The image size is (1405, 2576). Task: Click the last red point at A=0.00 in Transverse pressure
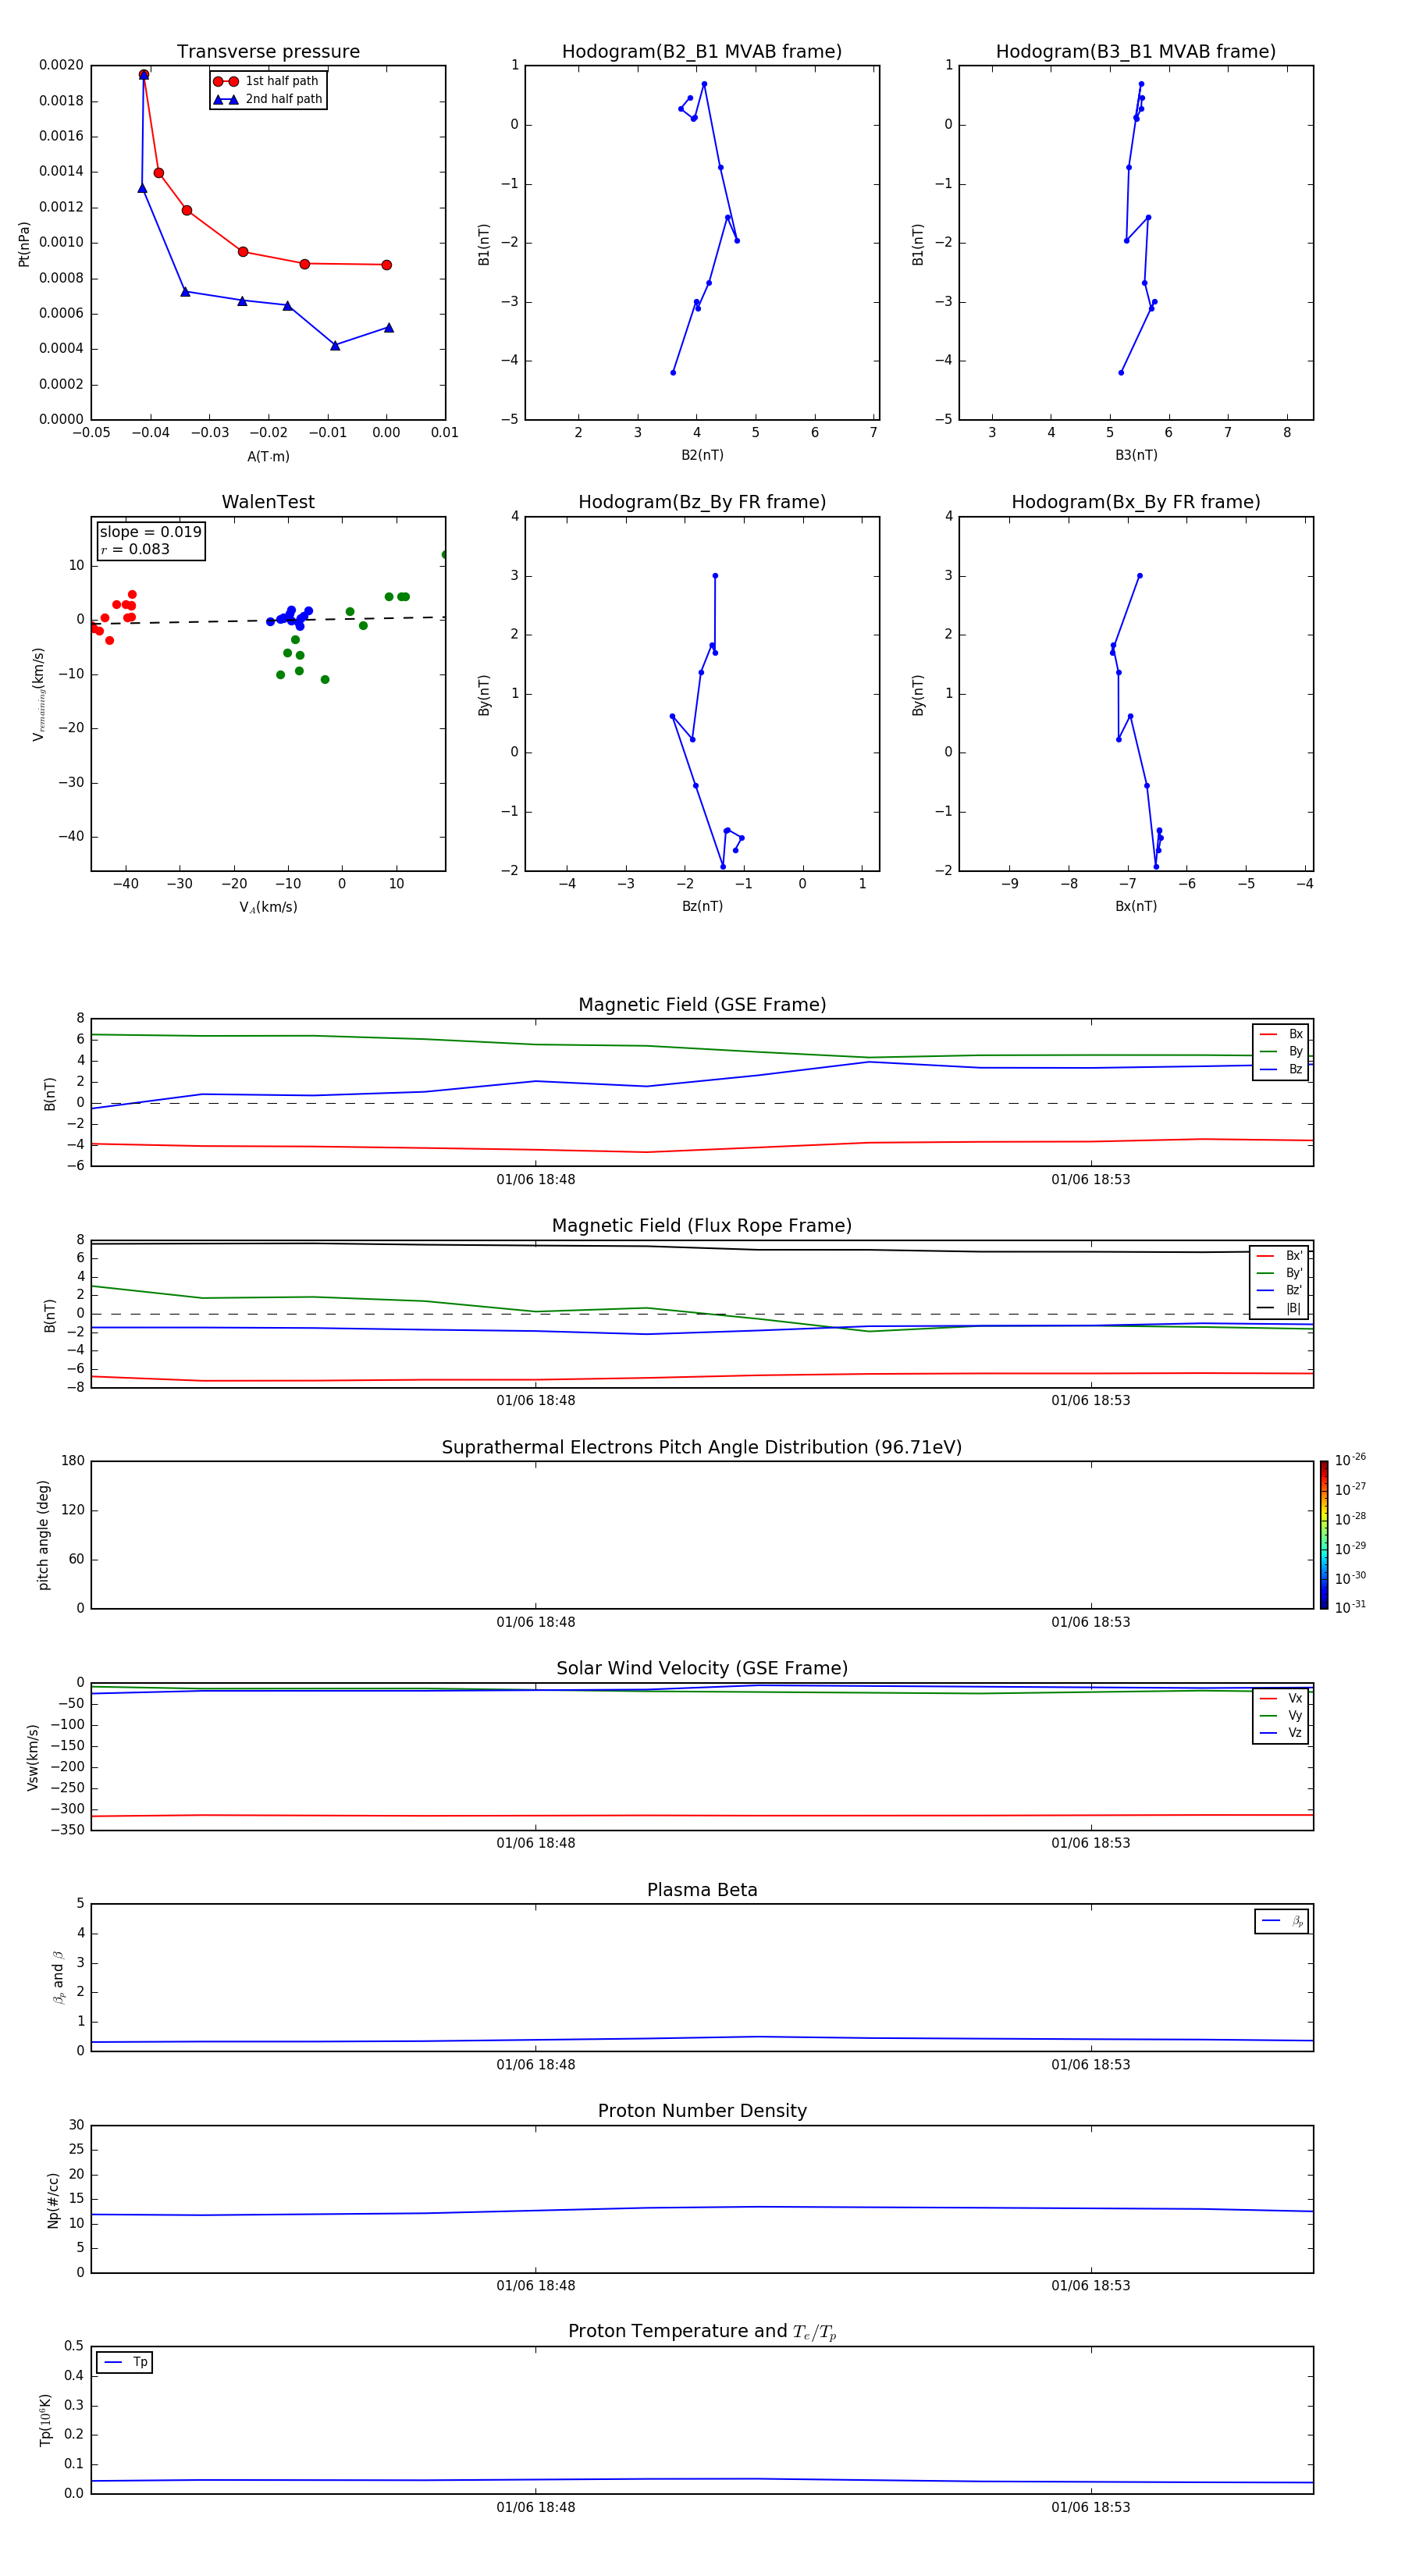click(387, 265)
